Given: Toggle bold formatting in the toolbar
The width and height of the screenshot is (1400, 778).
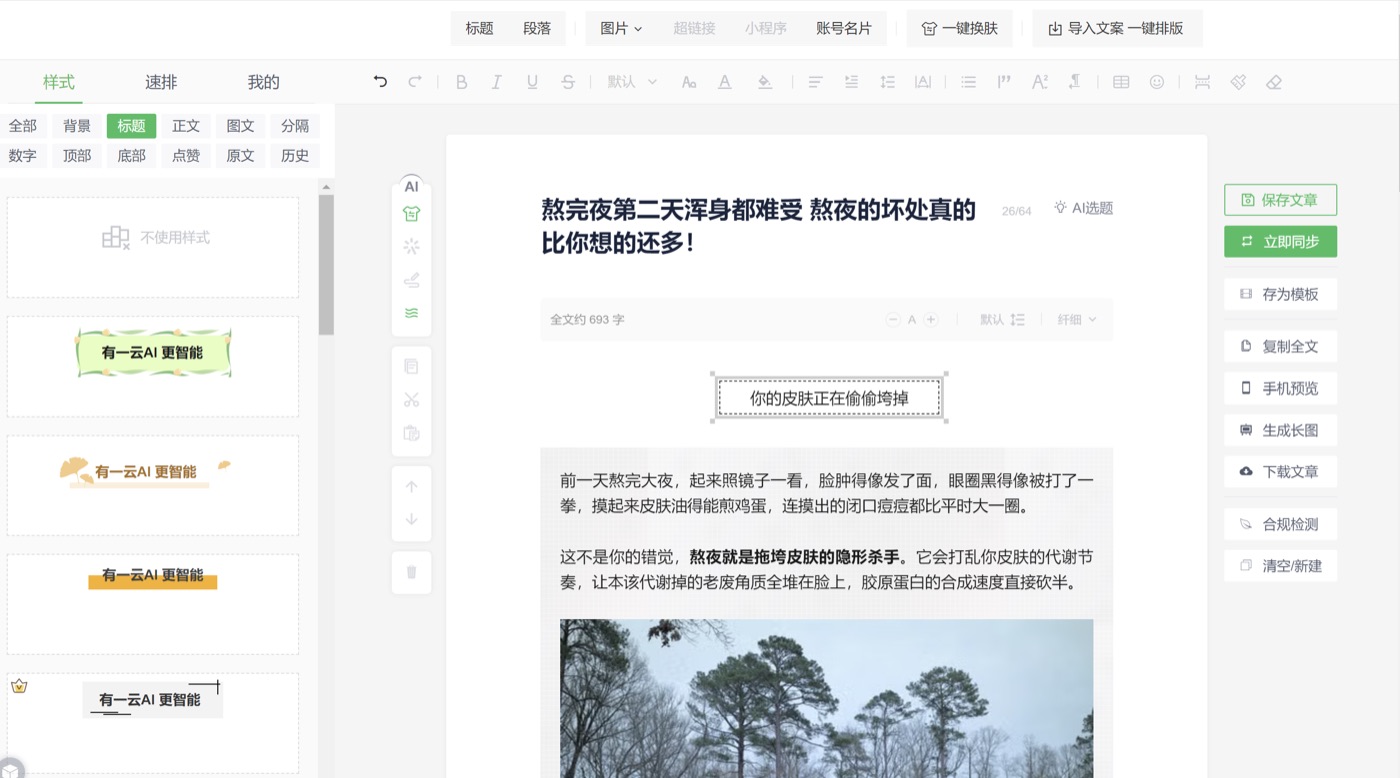Looking at the screenshot, I should (x=461, y=82).
